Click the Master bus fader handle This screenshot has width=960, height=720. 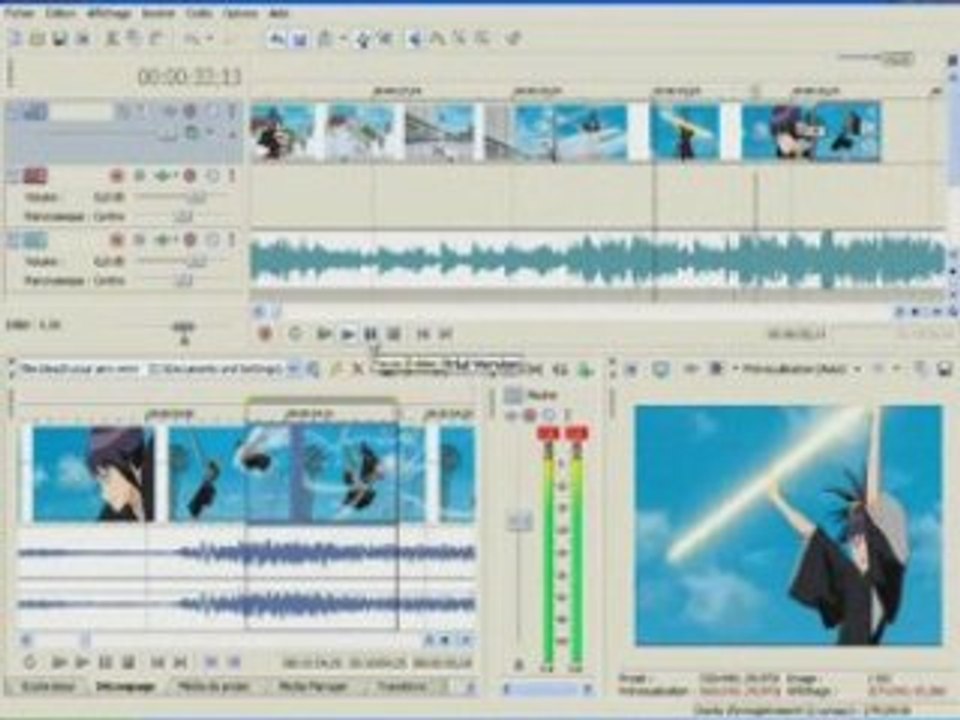click(520, 522)
